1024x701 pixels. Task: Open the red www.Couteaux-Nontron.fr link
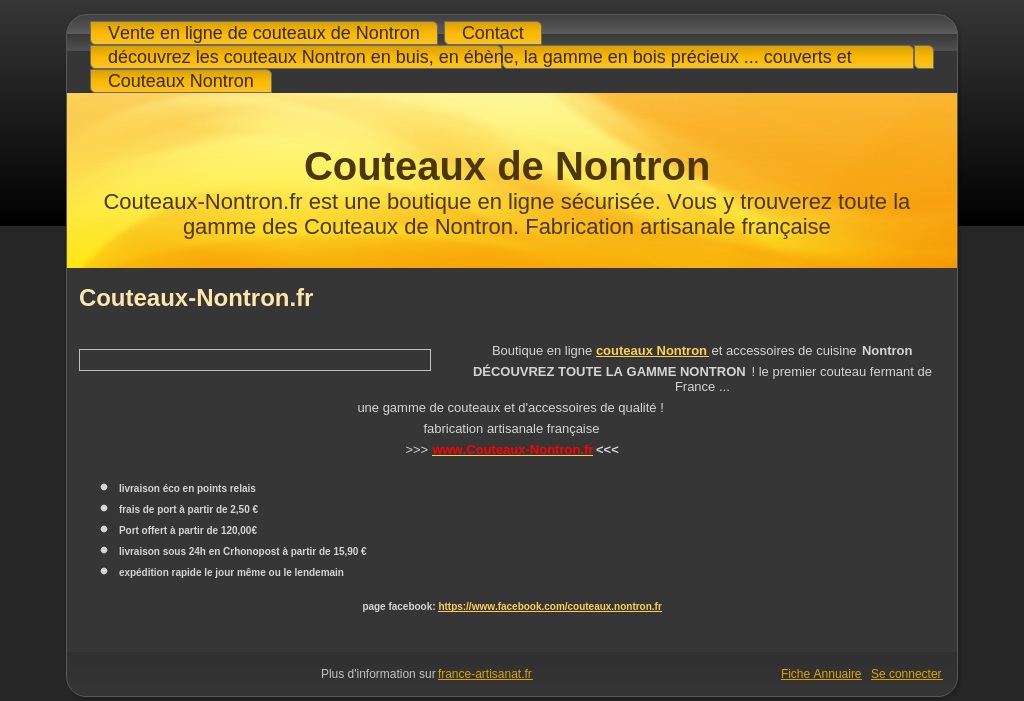point(513,449)
